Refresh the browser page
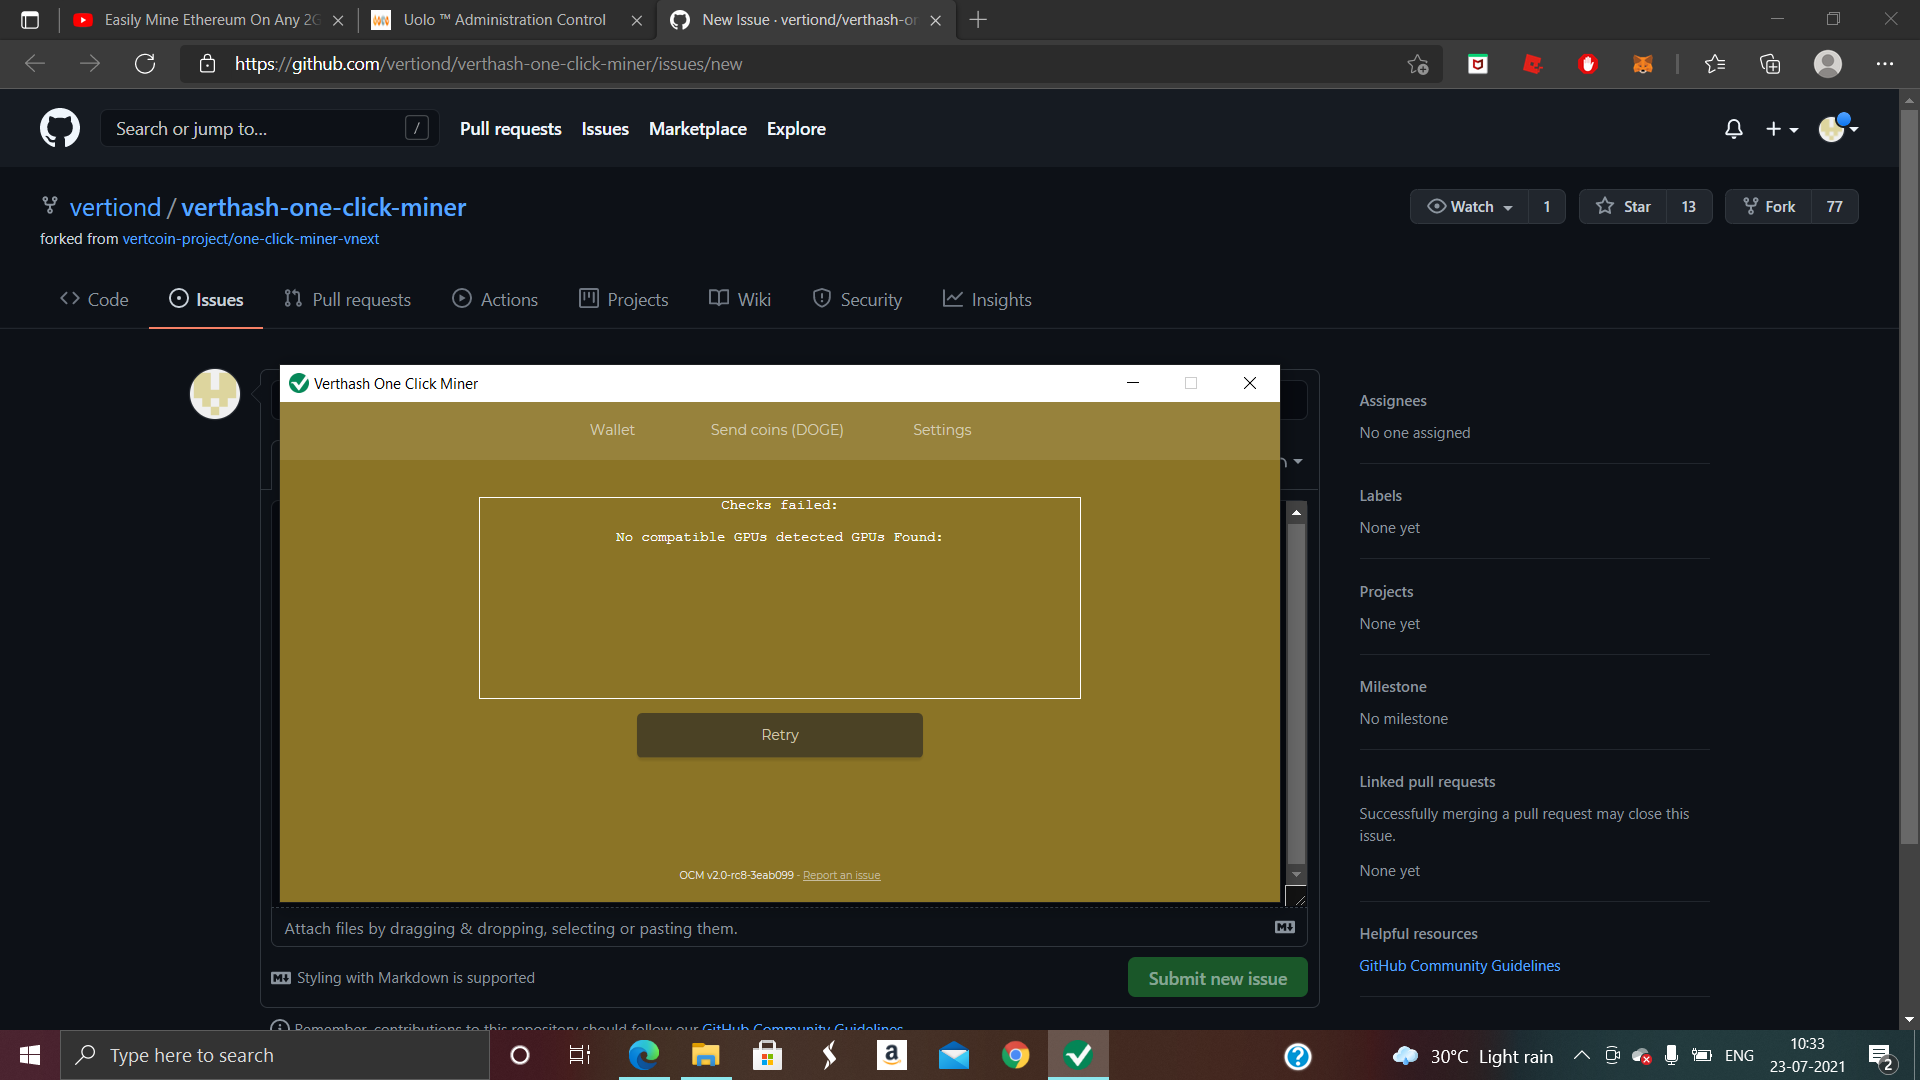 click(x=145, y=64)
